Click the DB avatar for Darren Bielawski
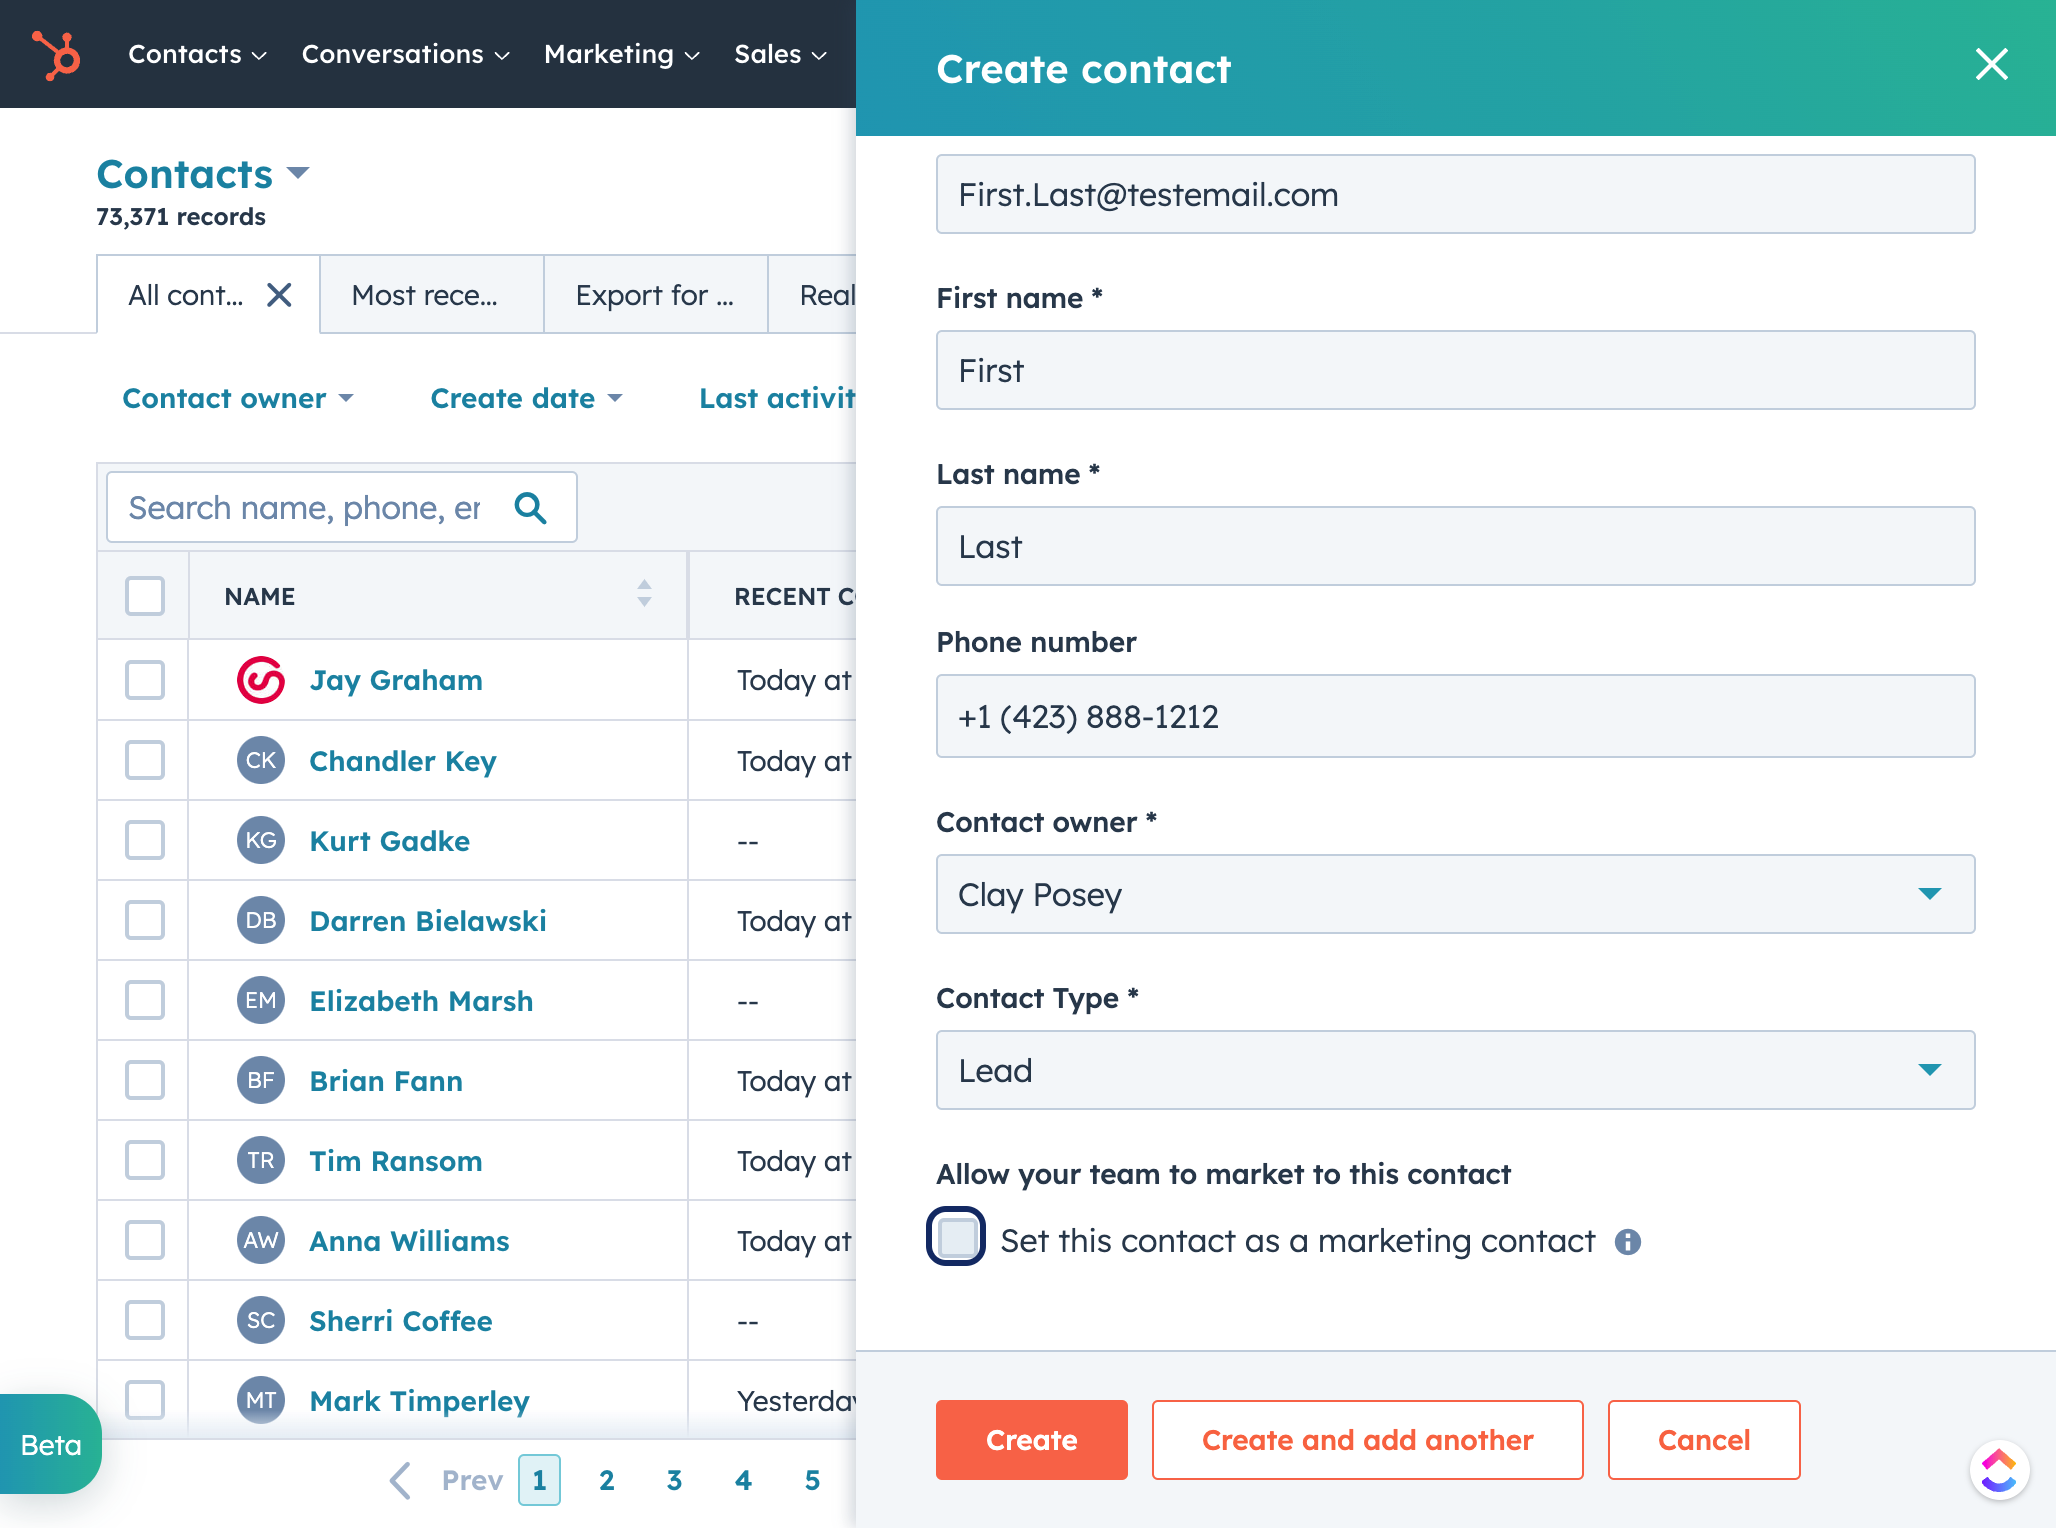This screenshot has width=2056, height=1528. point(261,920)
